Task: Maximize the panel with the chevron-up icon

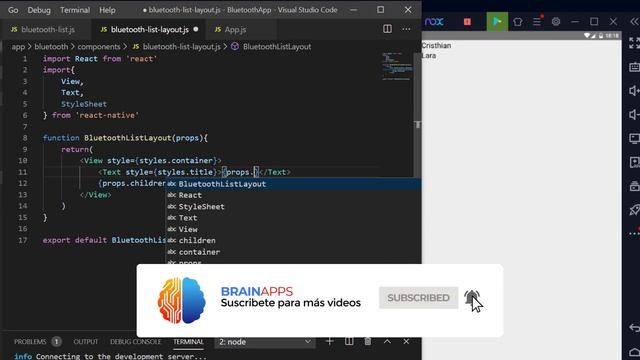Action: click(x=387, y=341)
